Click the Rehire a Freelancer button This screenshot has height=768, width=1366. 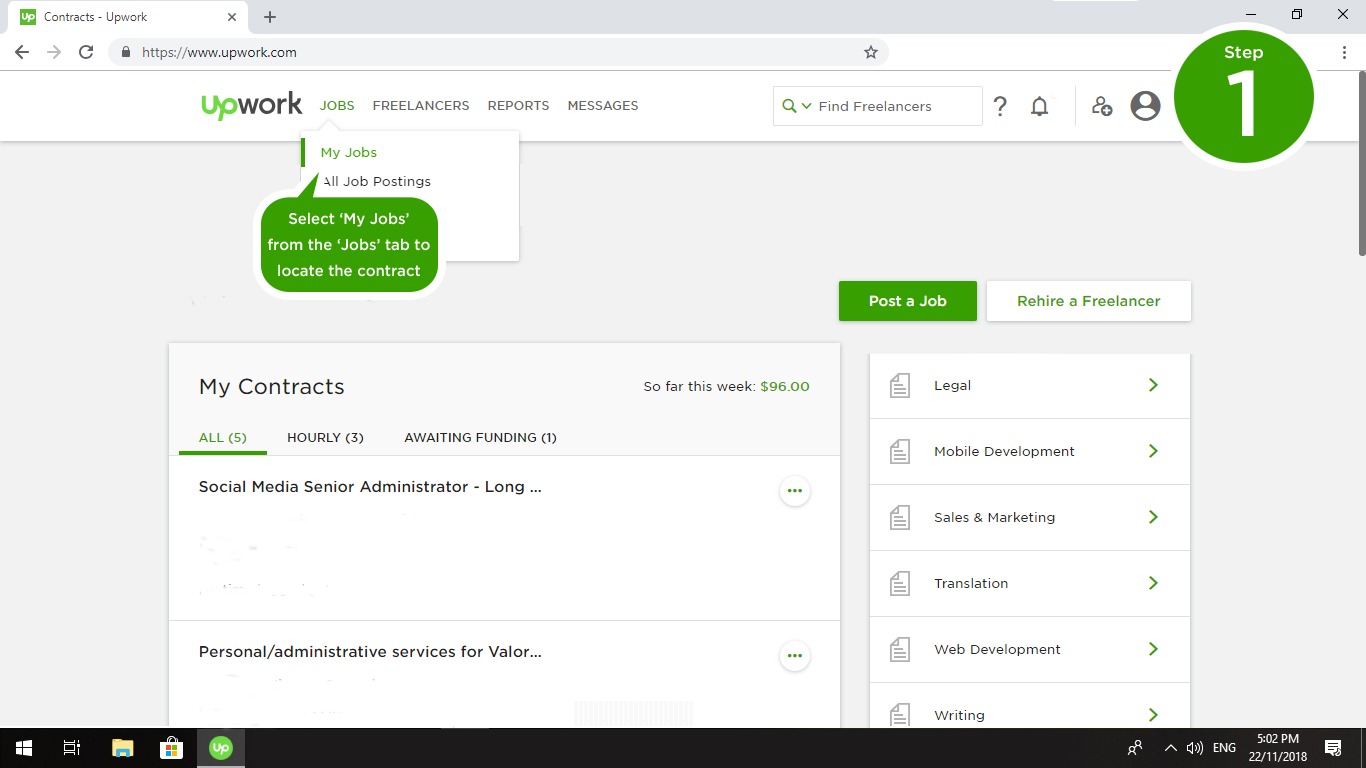pos(1088,301)
